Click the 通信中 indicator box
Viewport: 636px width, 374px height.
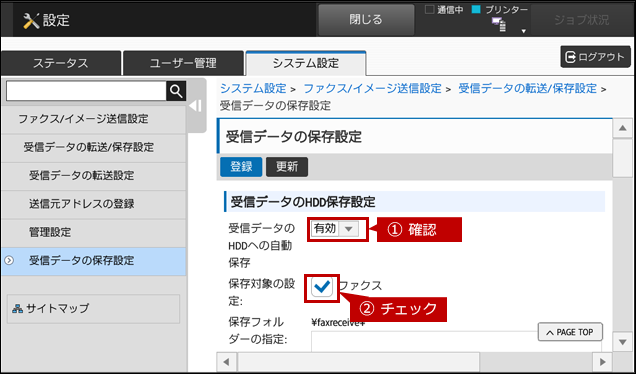429,9
